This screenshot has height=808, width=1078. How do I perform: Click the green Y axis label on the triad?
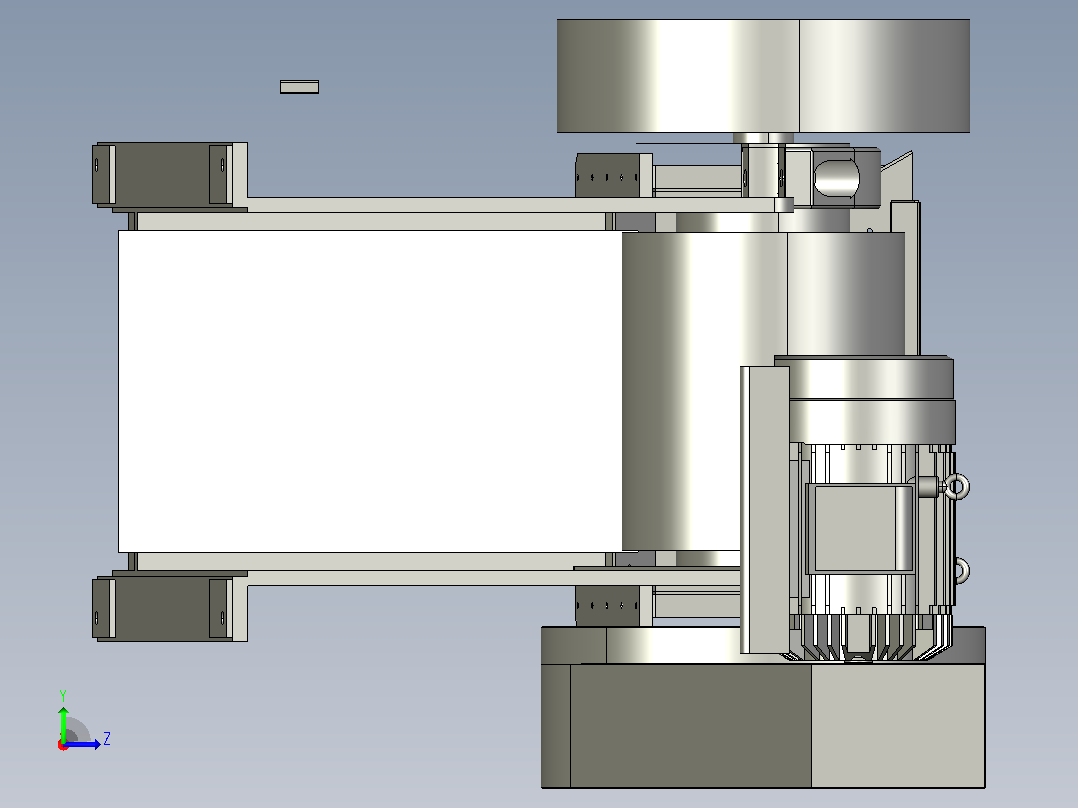click(63, 695)
